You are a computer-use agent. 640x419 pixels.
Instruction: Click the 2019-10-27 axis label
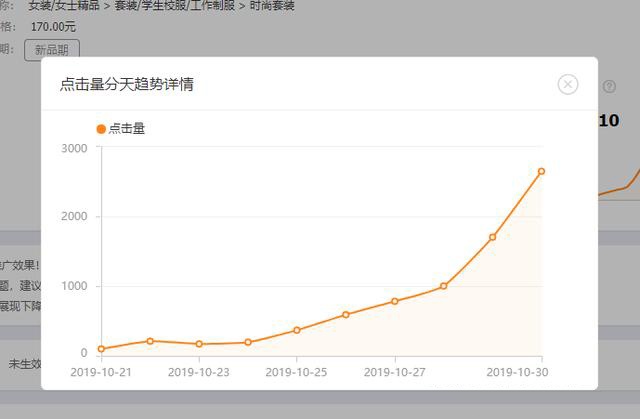(394, 372)
